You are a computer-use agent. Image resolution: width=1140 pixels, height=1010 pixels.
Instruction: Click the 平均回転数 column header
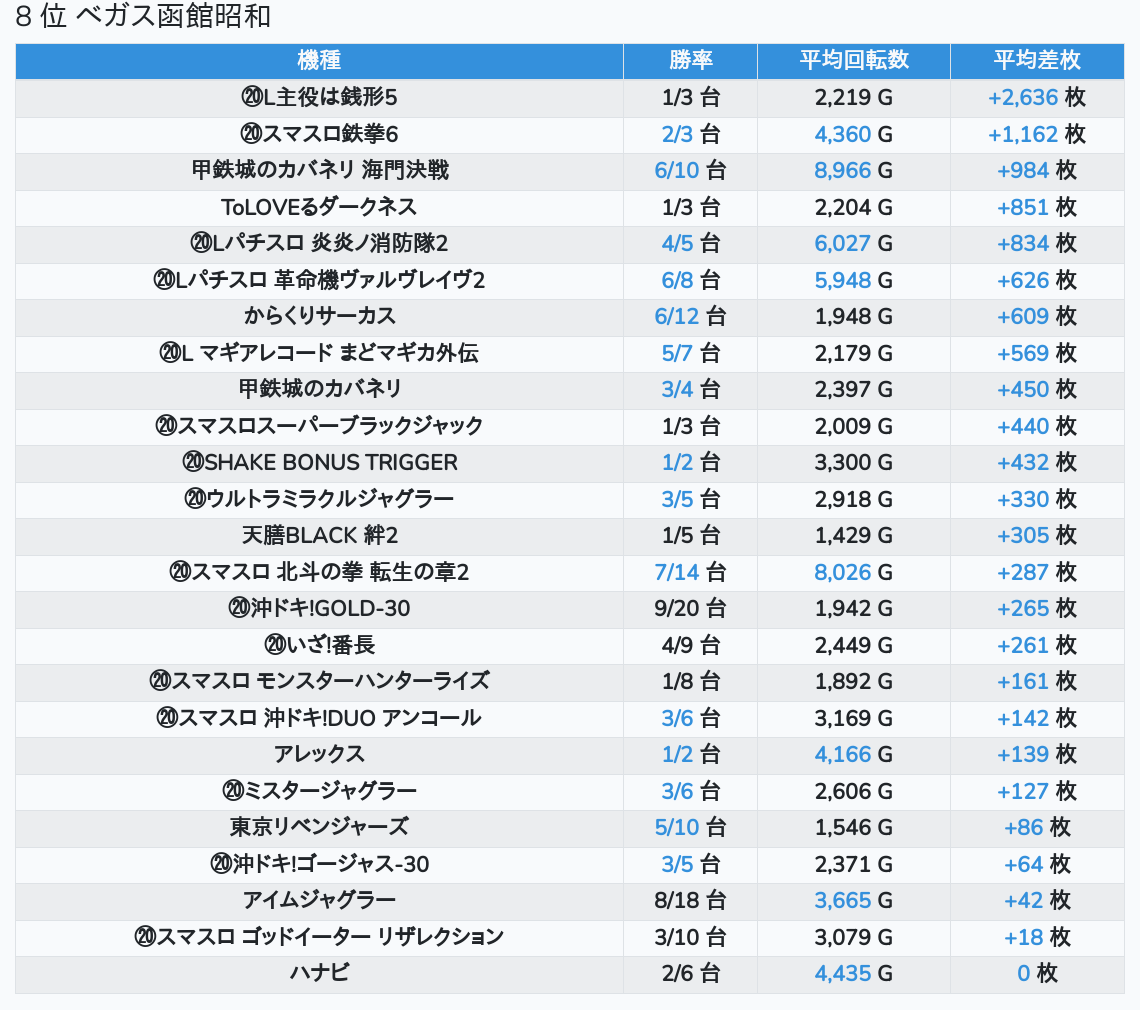853,60
